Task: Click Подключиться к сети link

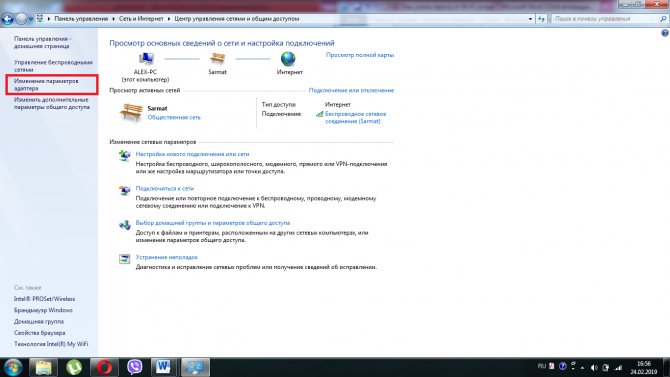Action: pos(165,188)
